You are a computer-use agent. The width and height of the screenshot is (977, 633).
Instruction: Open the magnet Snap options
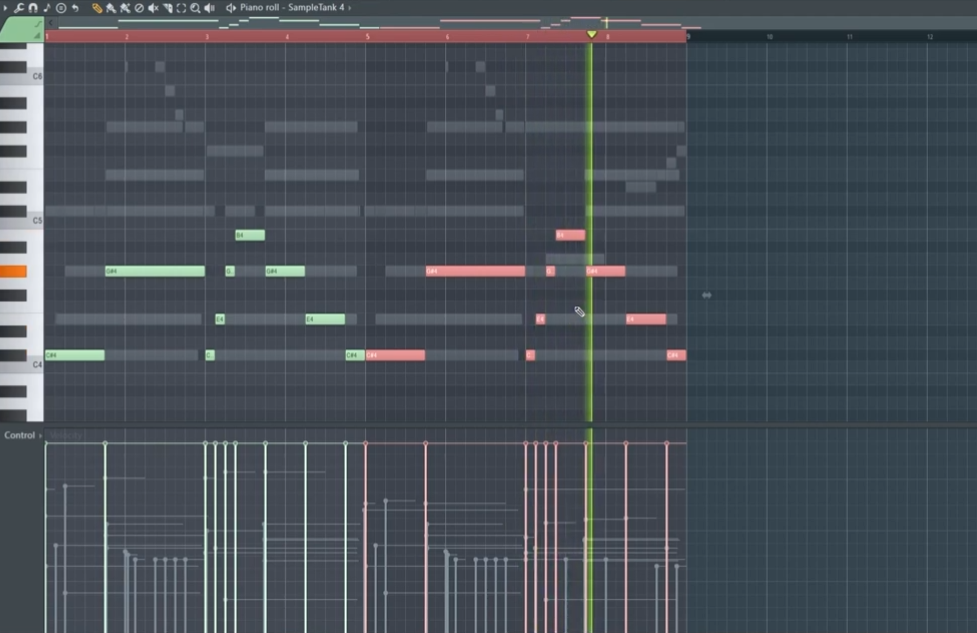coord(33,7)
